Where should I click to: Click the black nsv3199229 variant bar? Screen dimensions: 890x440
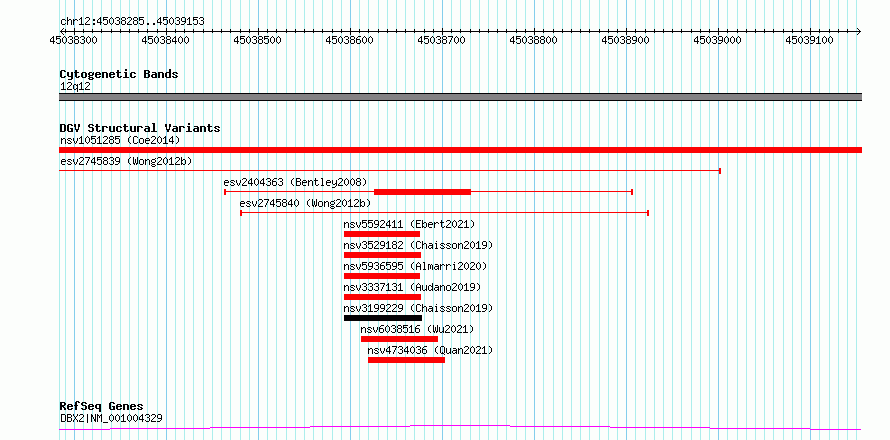pyautogui.click(x=383, y=318)
